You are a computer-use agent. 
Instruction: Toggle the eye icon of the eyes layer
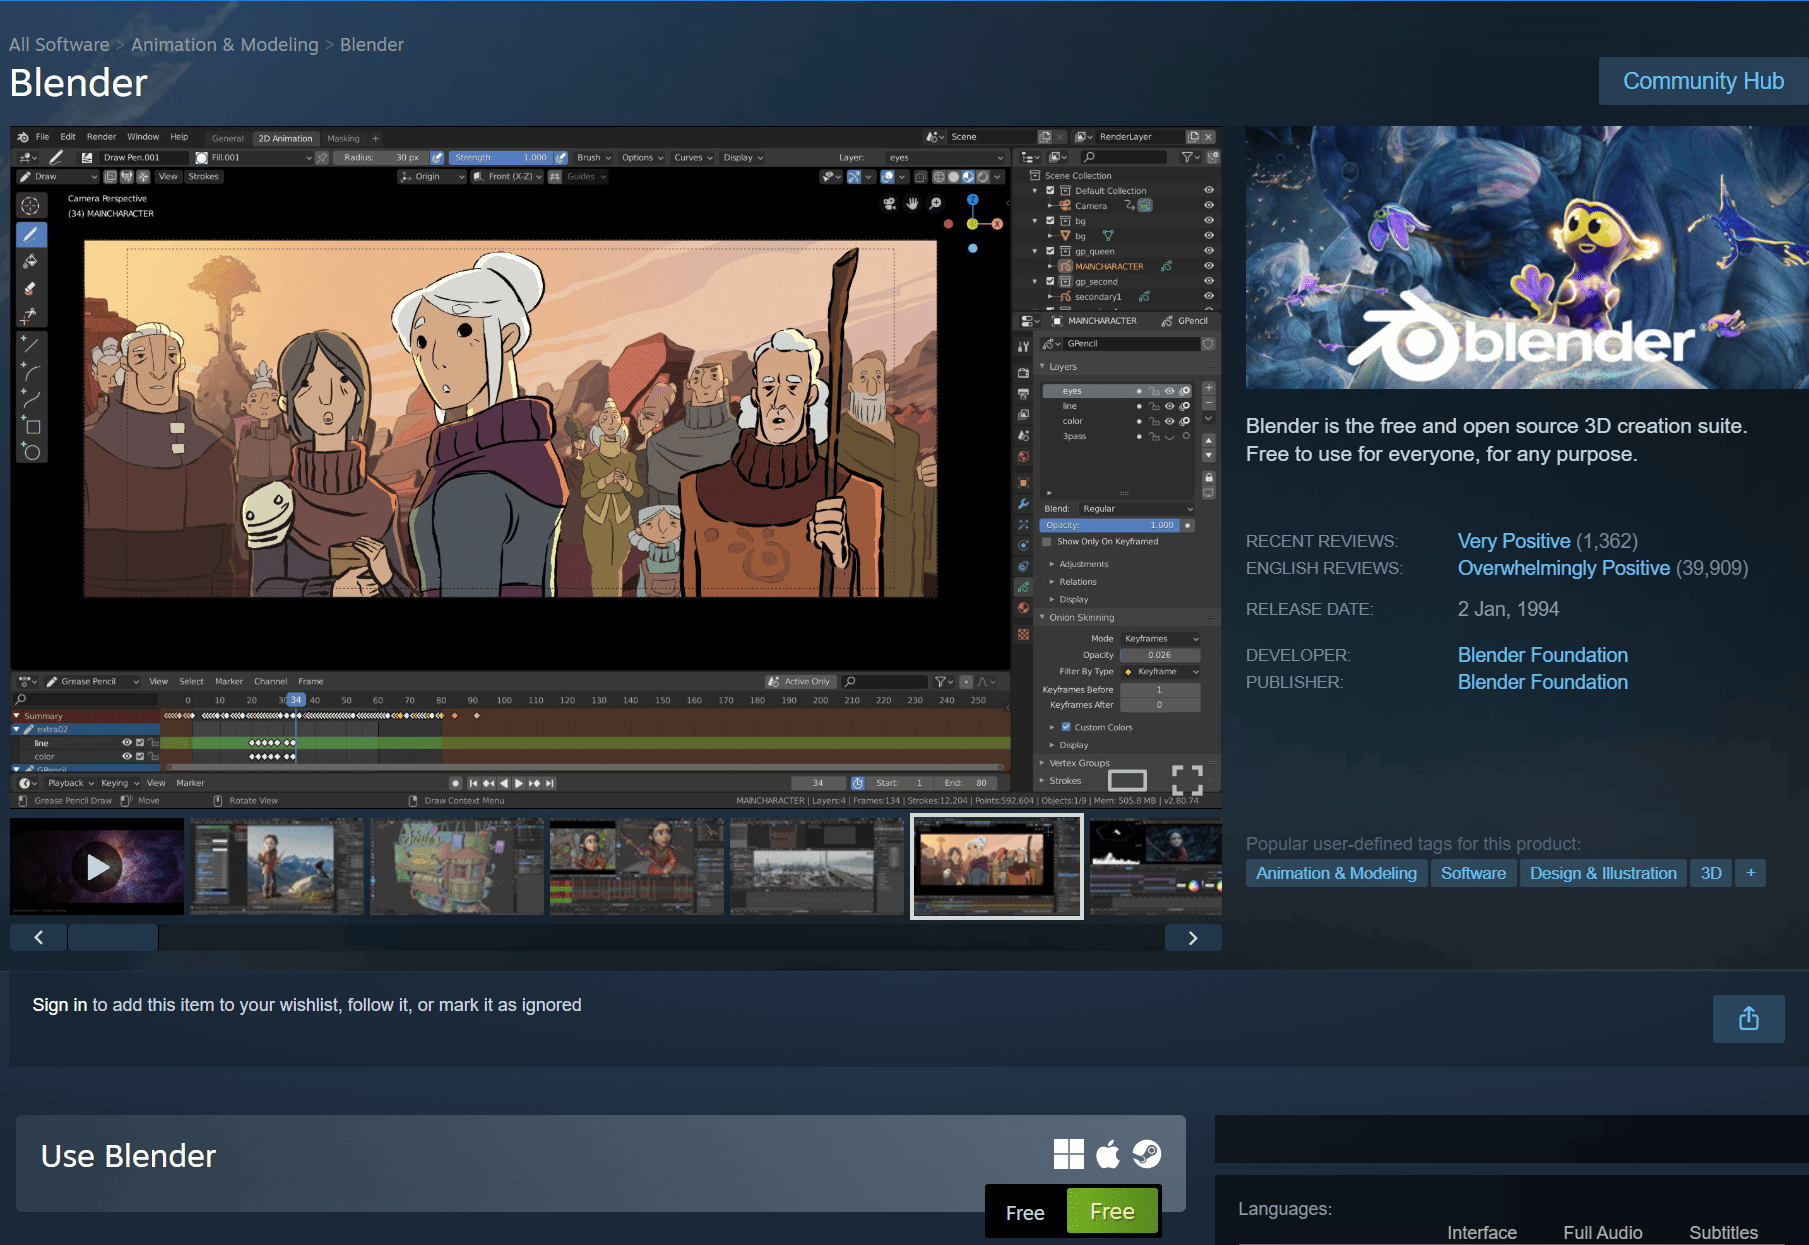(x=1169, y=391)
